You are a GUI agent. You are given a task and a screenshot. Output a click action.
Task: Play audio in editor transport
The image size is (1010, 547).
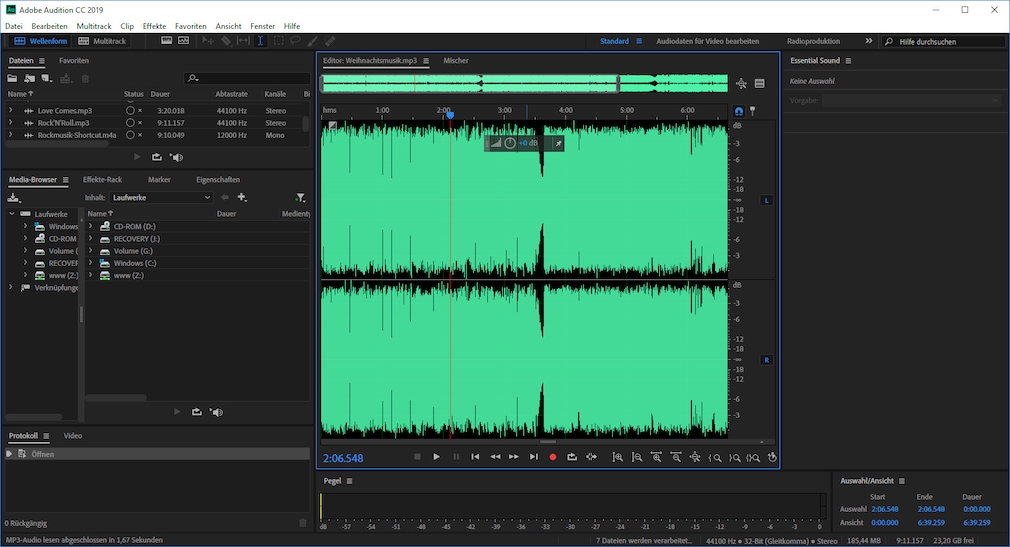(436, 457)
